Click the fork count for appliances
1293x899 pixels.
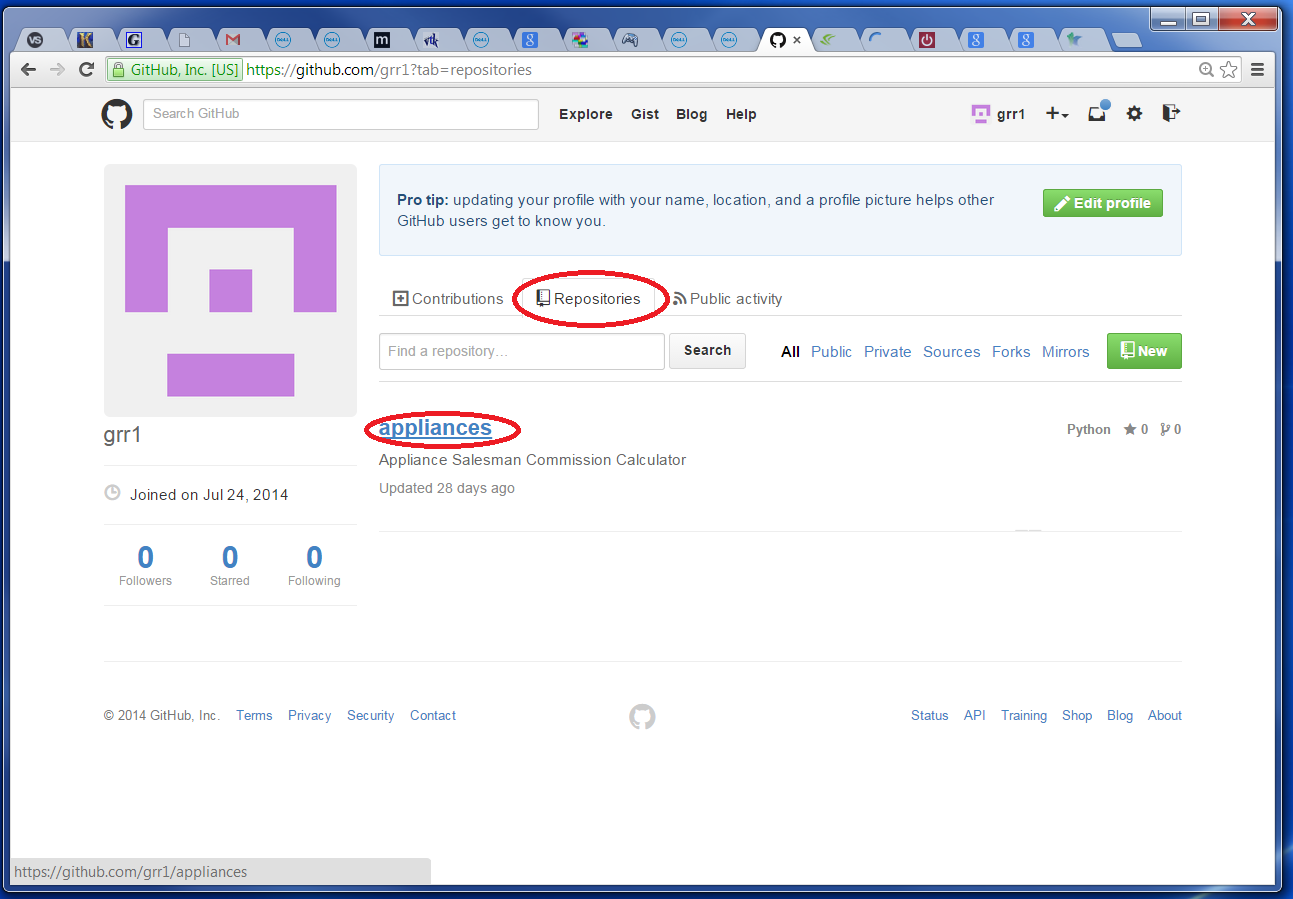1170,429
